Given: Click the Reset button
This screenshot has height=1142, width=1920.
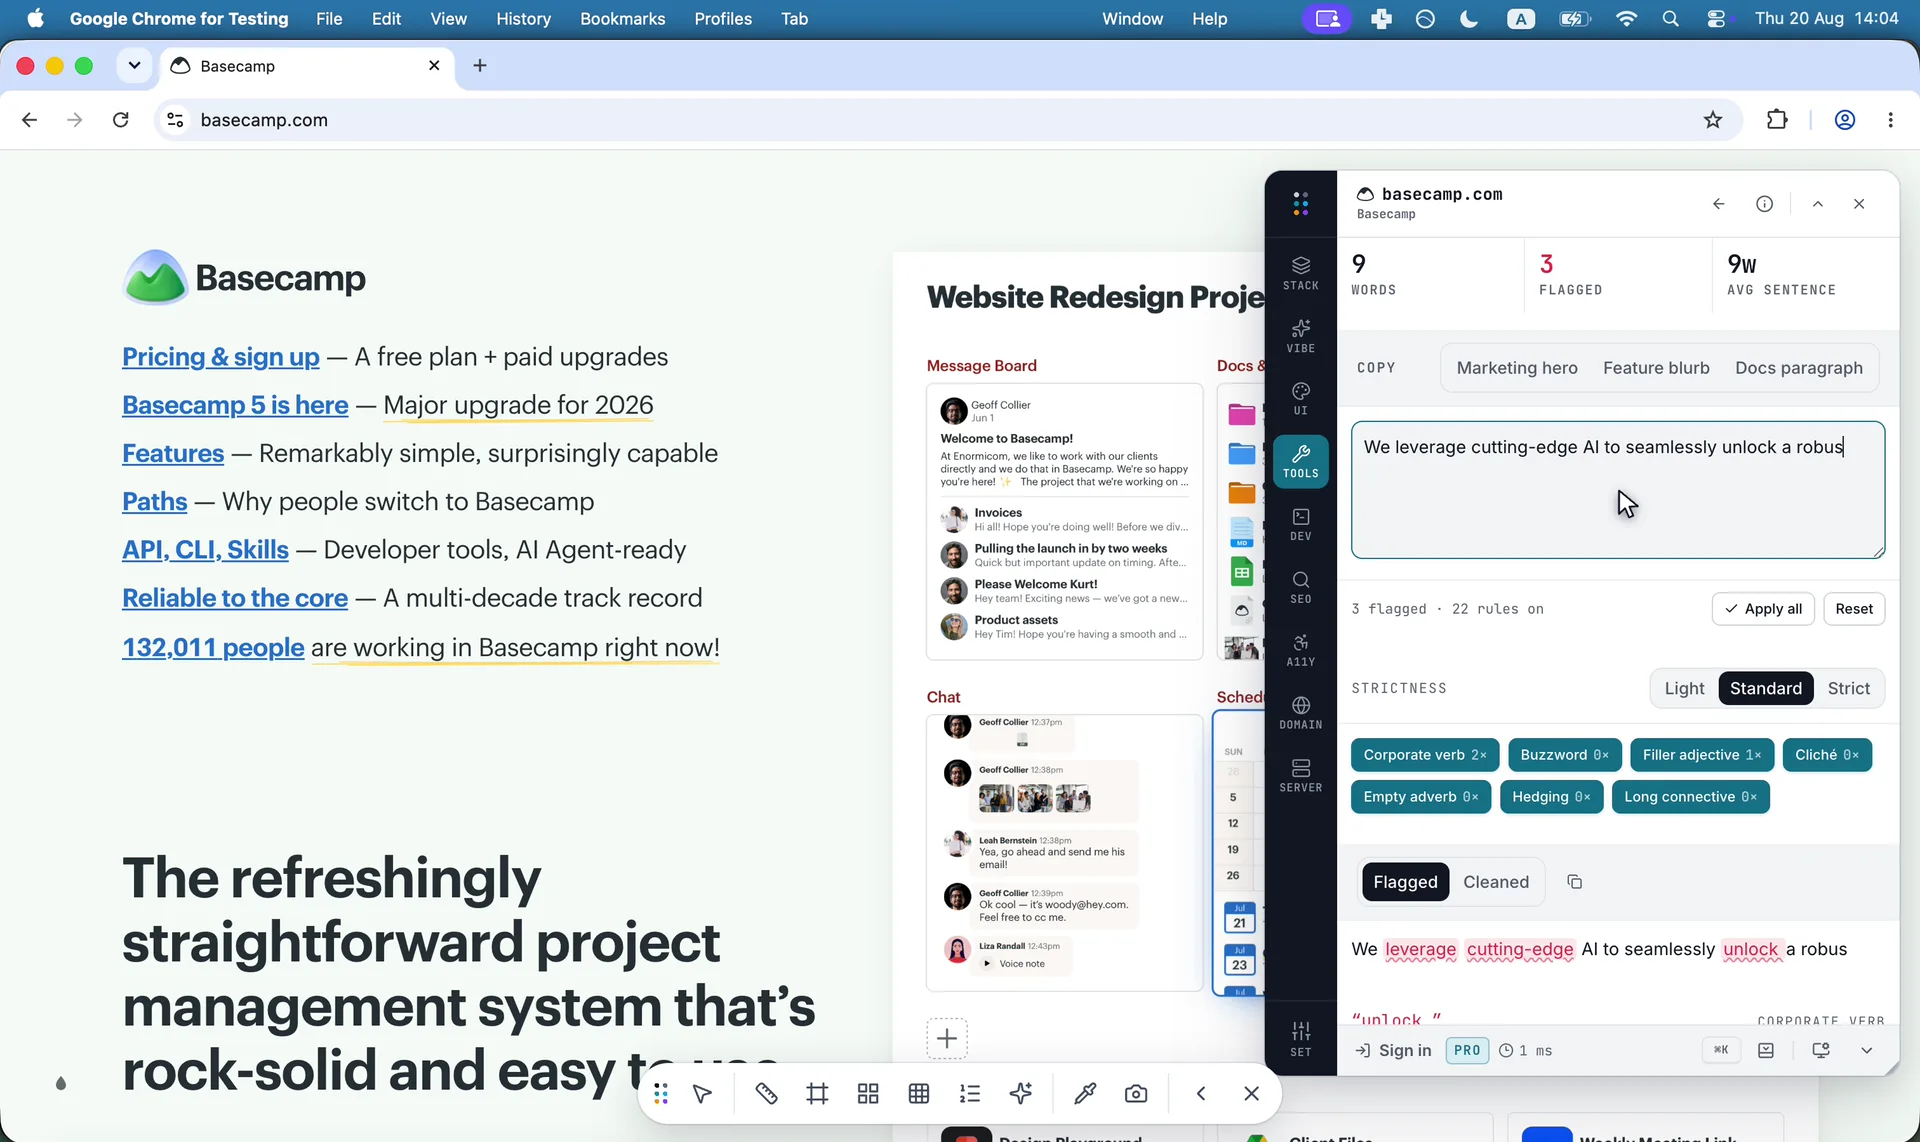Looking at the screenshot, I should pyautogui.click(x=1854, y=609).
